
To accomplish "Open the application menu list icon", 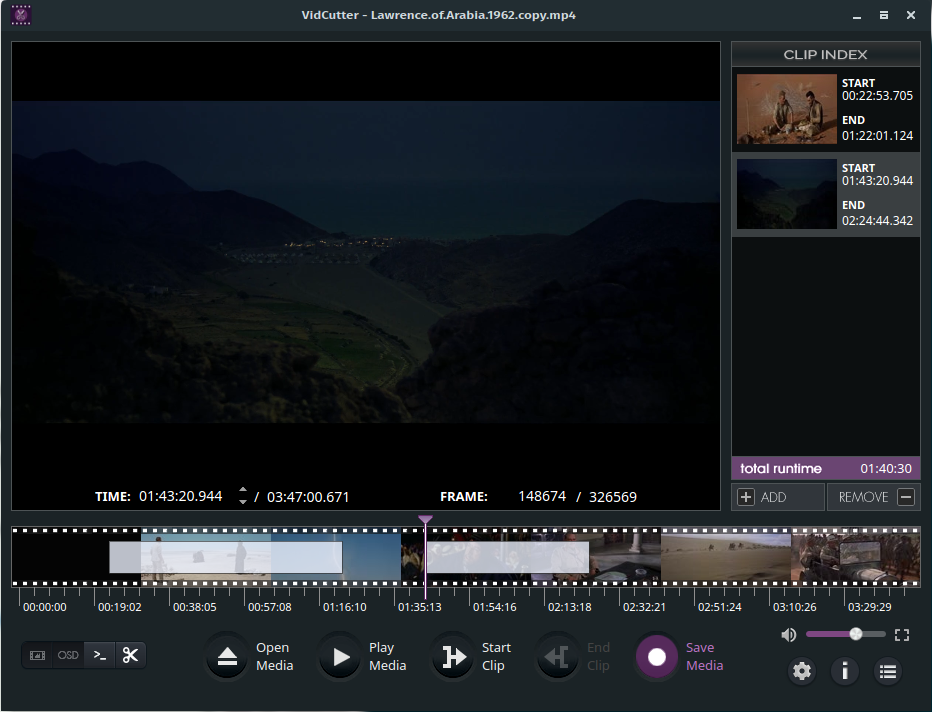I will pos(888,671).
